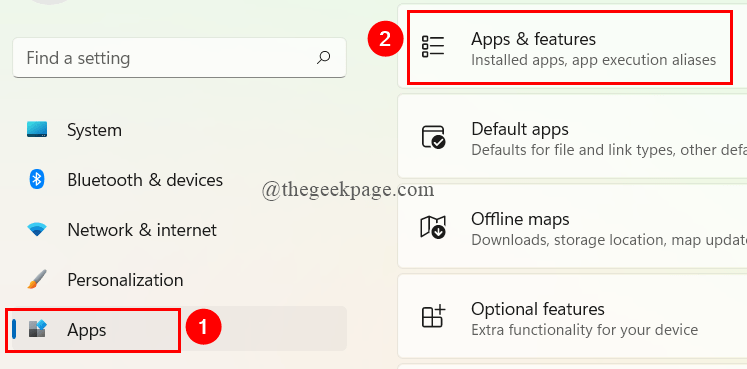Click the Apps sidebar icon
The height and width of the screenshot is (369, 747).
point(38,329)
